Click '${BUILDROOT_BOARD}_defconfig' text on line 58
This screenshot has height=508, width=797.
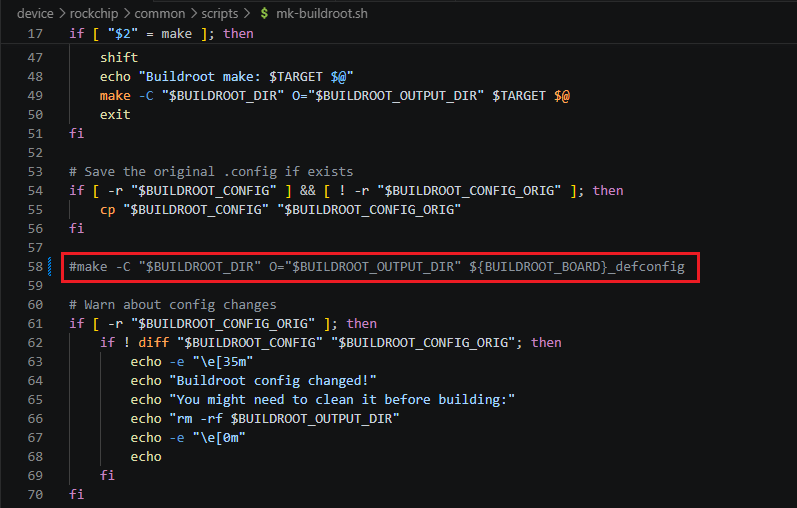tap(576, 266)
